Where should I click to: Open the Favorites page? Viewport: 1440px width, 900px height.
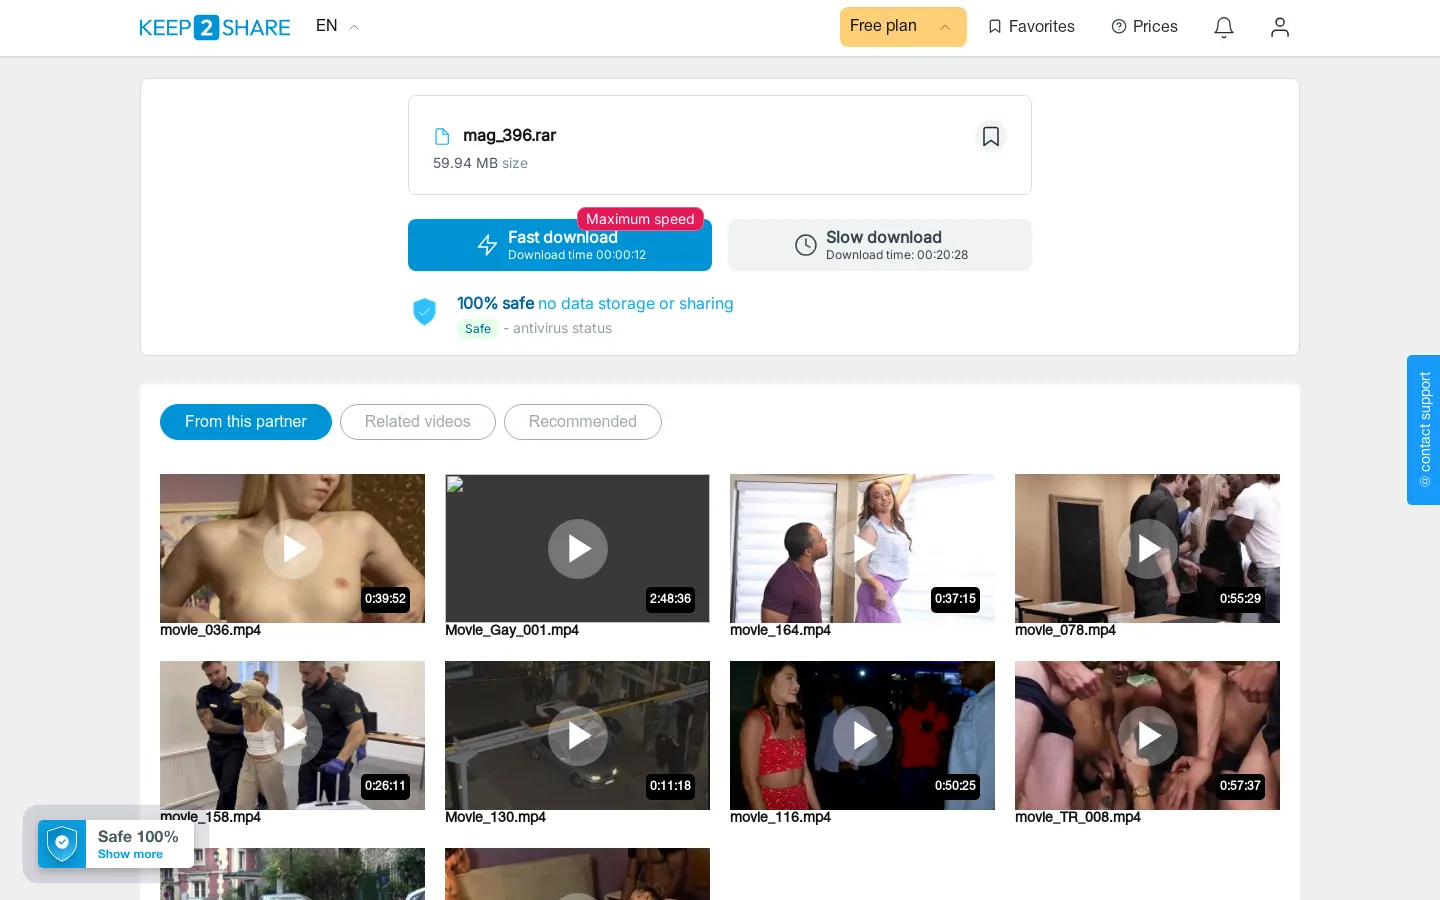1031,27
